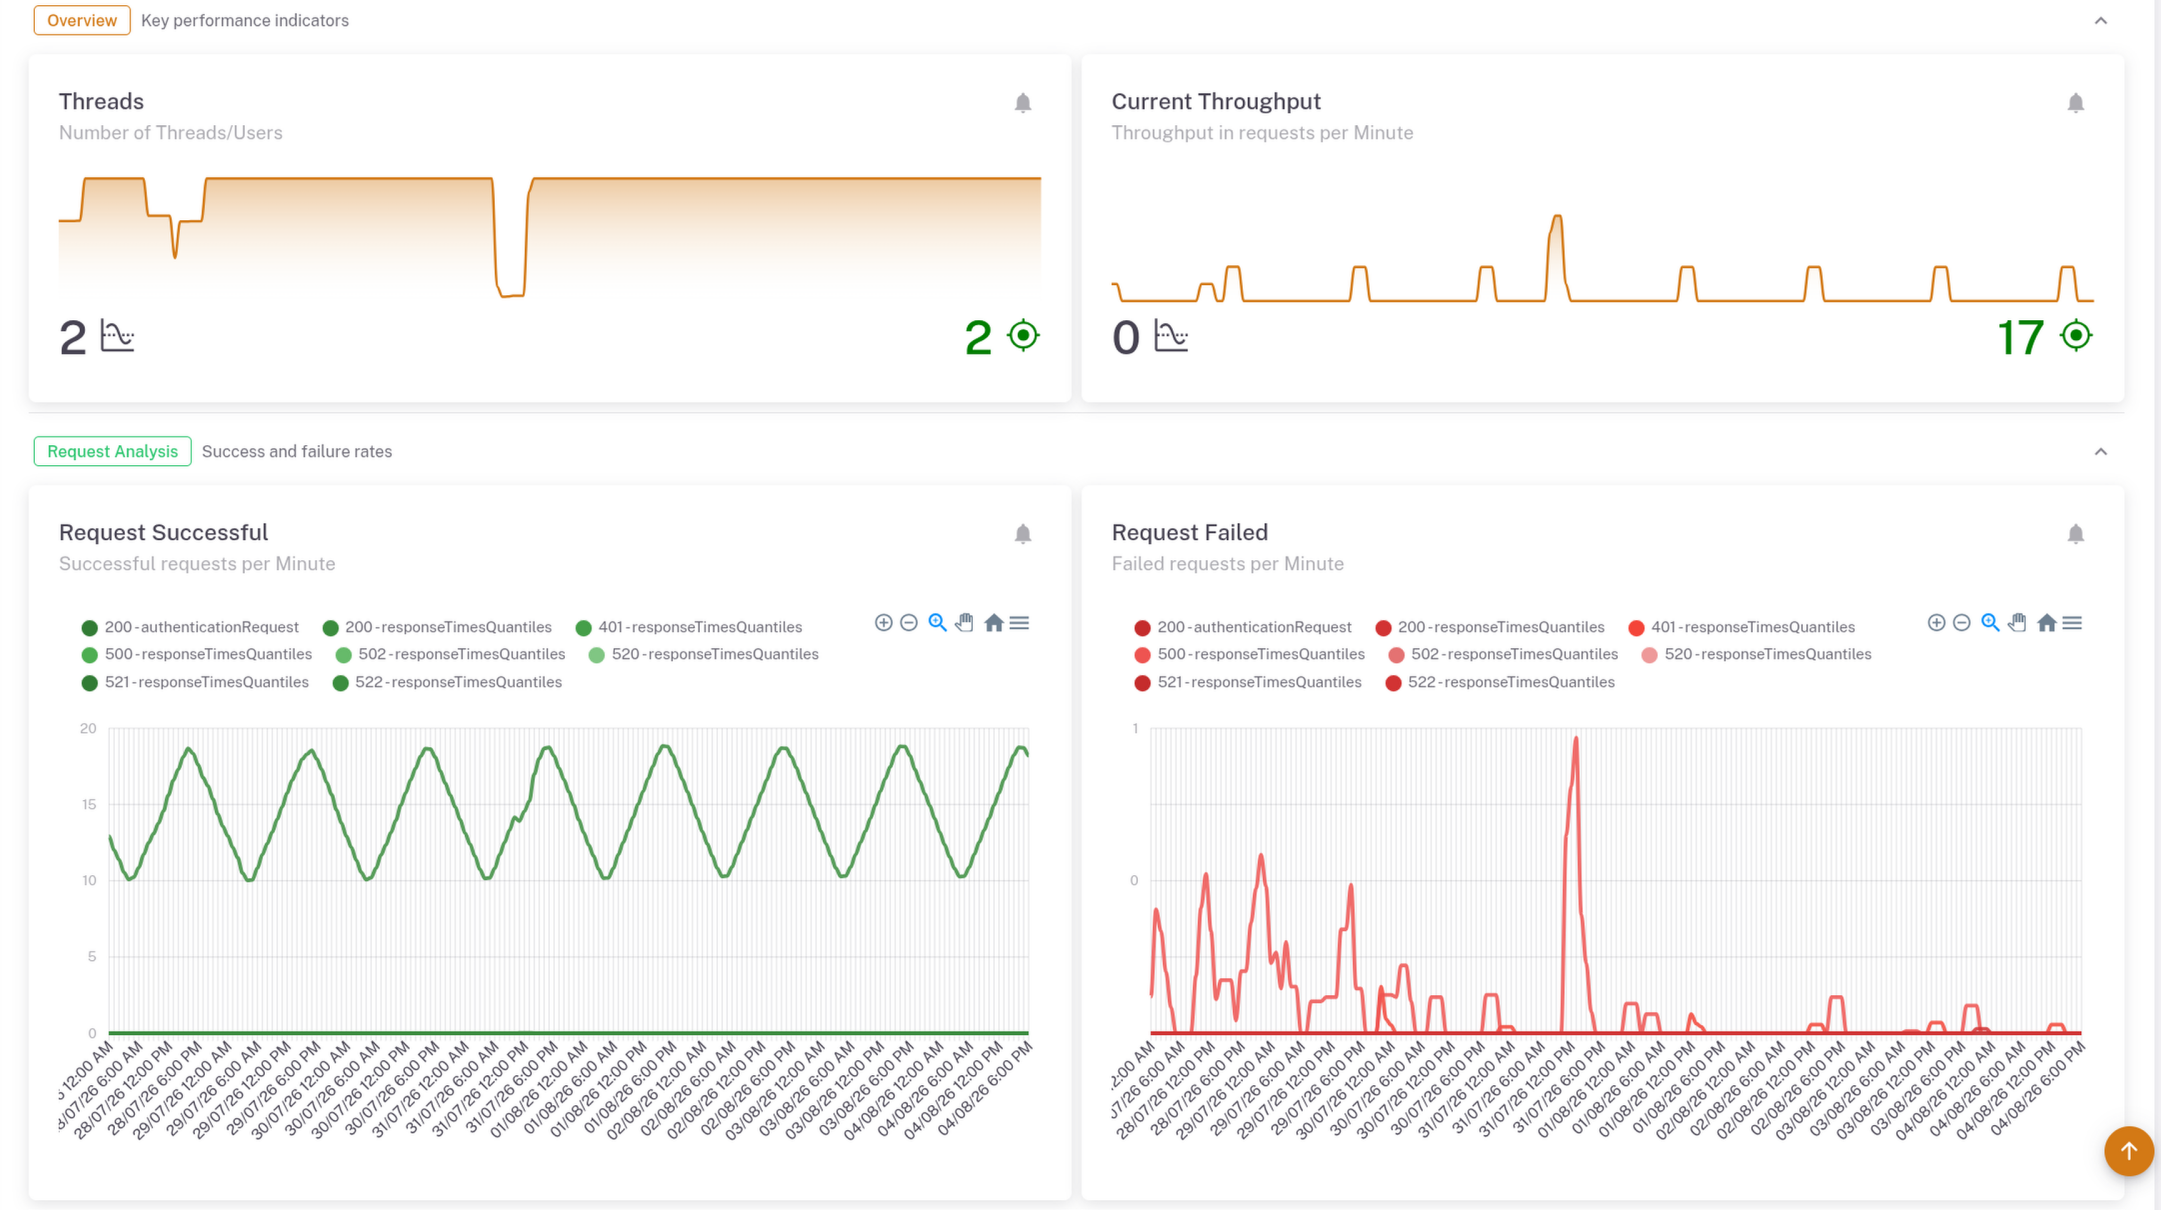Toggle 521-responseTimesQuantiles series in Request Failed legend
Viewport: 2161px width, 1210px height.
pyautogui.click(x=1248, y=682)
